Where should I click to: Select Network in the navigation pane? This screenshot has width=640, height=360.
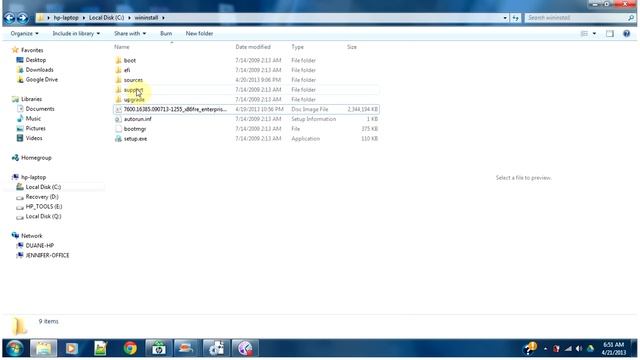[31, 236]
